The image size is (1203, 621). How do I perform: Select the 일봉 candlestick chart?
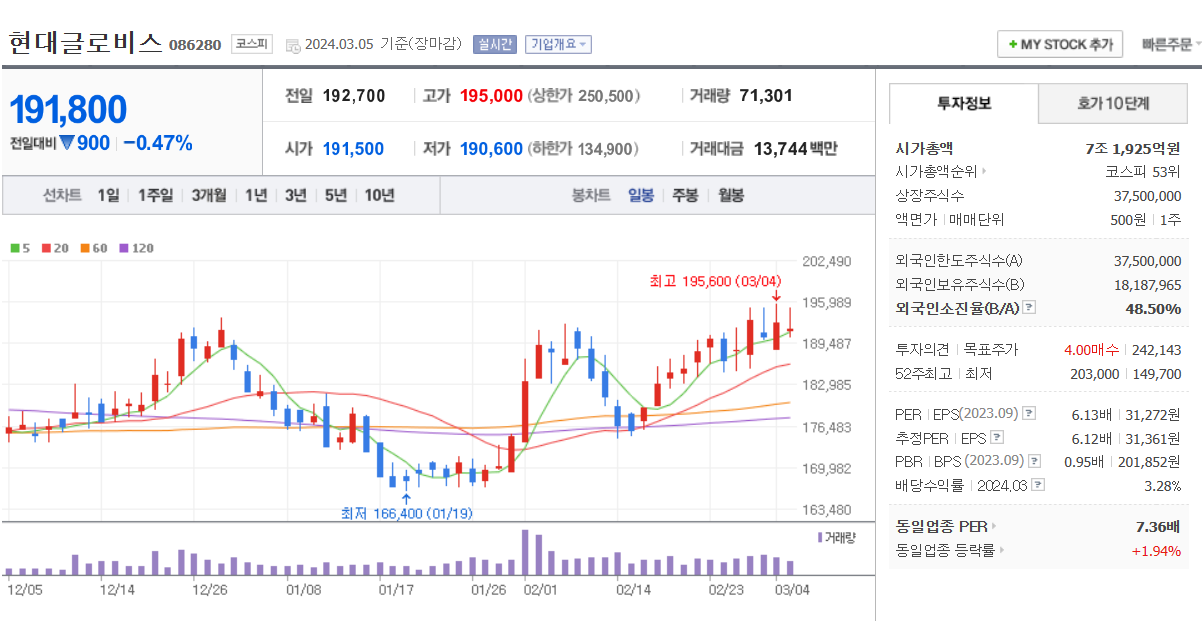(641, 195)
